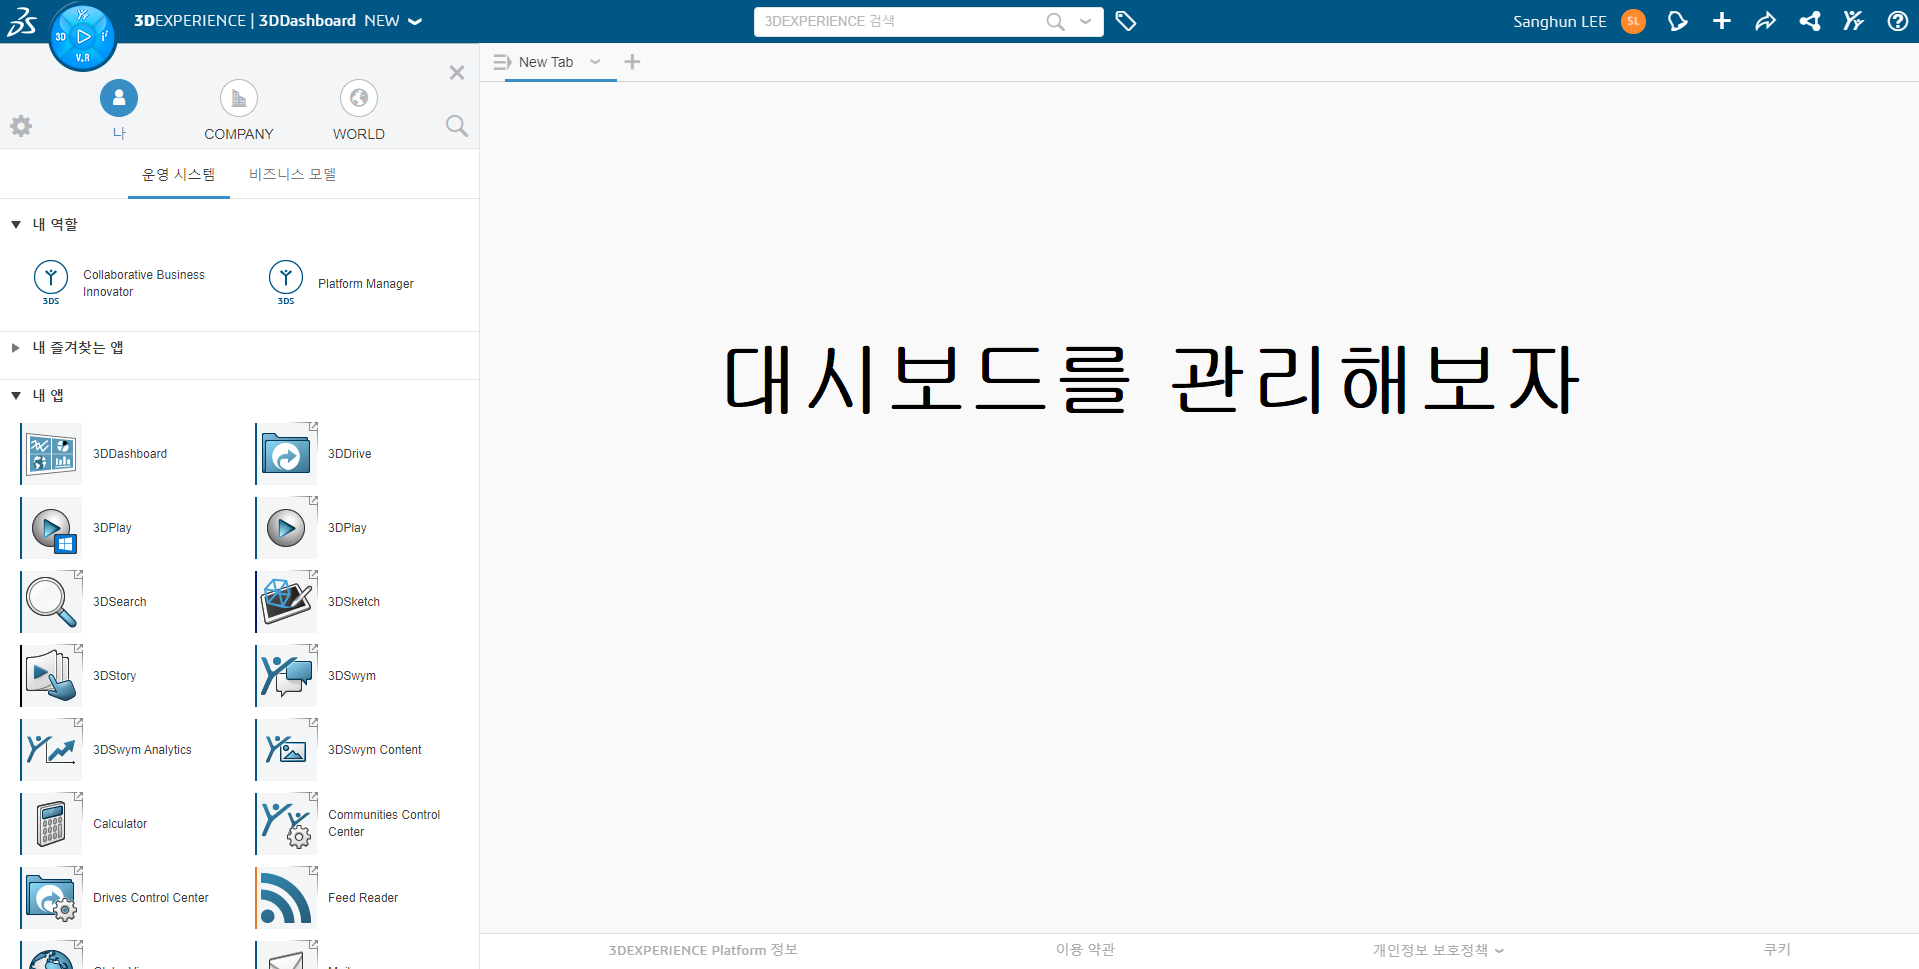Click the search magnifier button
Image resolution: width=1919 pixels, height=969 pixels.
1055,21
